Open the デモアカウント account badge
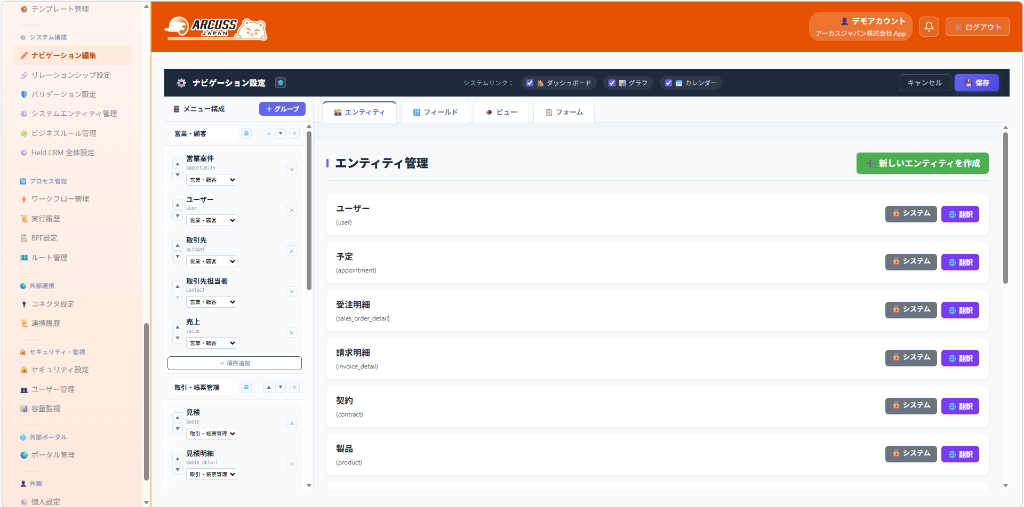Screen dimensions: 1024x507 pos(861,27)
